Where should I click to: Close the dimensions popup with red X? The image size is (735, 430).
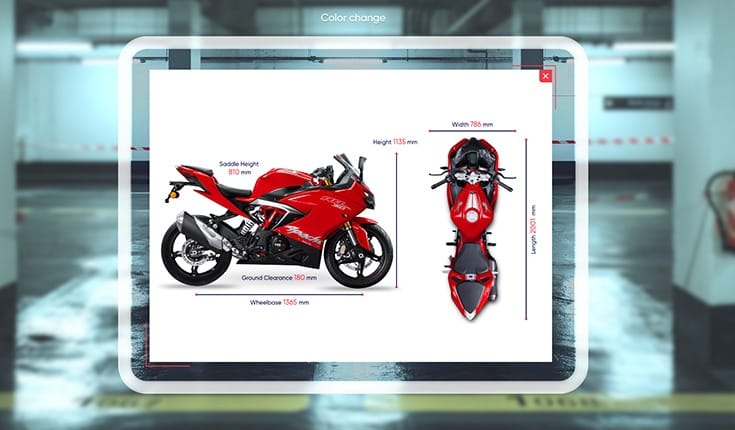point(546,76)
